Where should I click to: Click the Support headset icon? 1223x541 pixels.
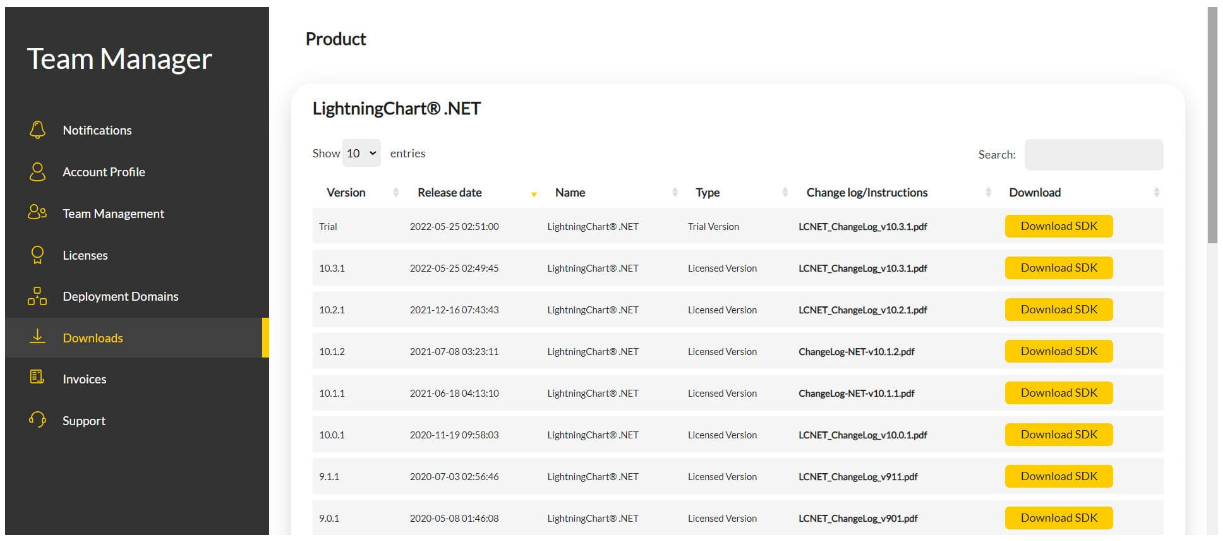38,420
